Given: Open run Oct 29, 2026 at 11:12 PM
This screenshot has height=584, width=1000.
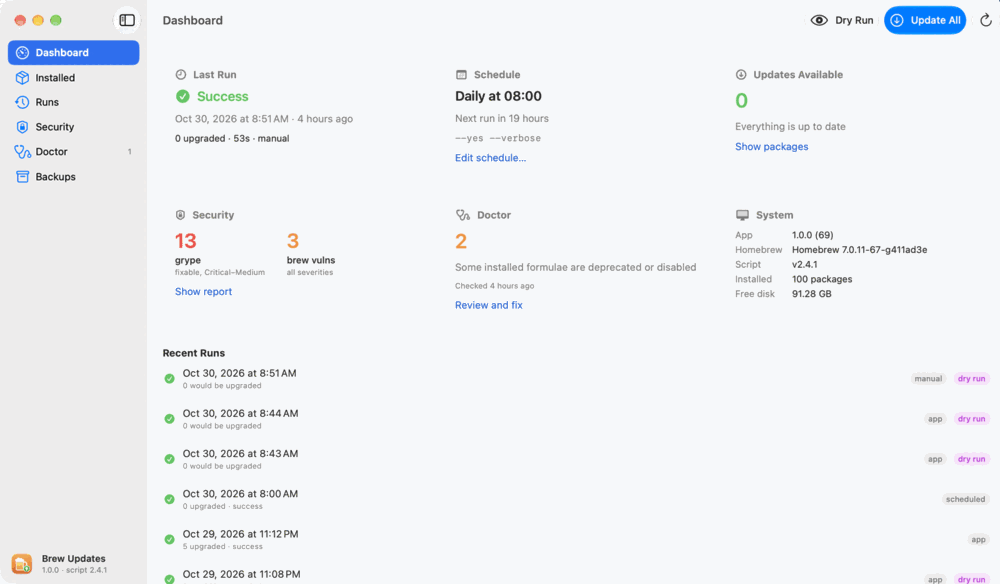Looking at the screenshot, I should (577, 539).
